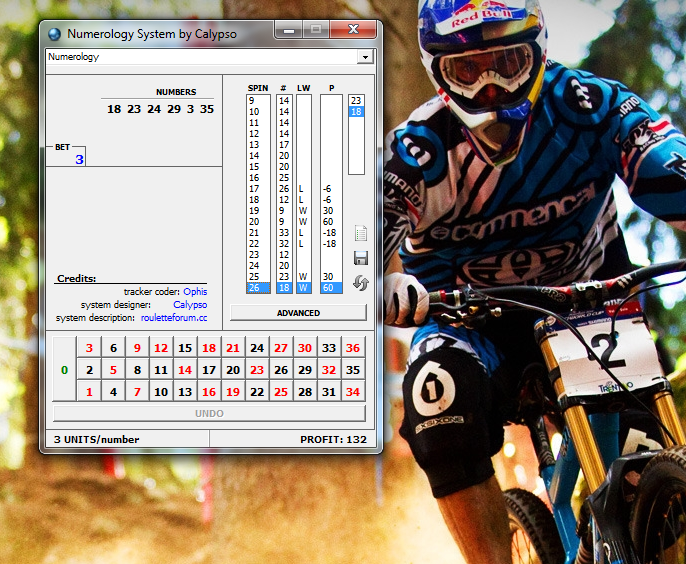686x564 pixels.
Task: Click roulette number 6
Action: coord(113,348)
